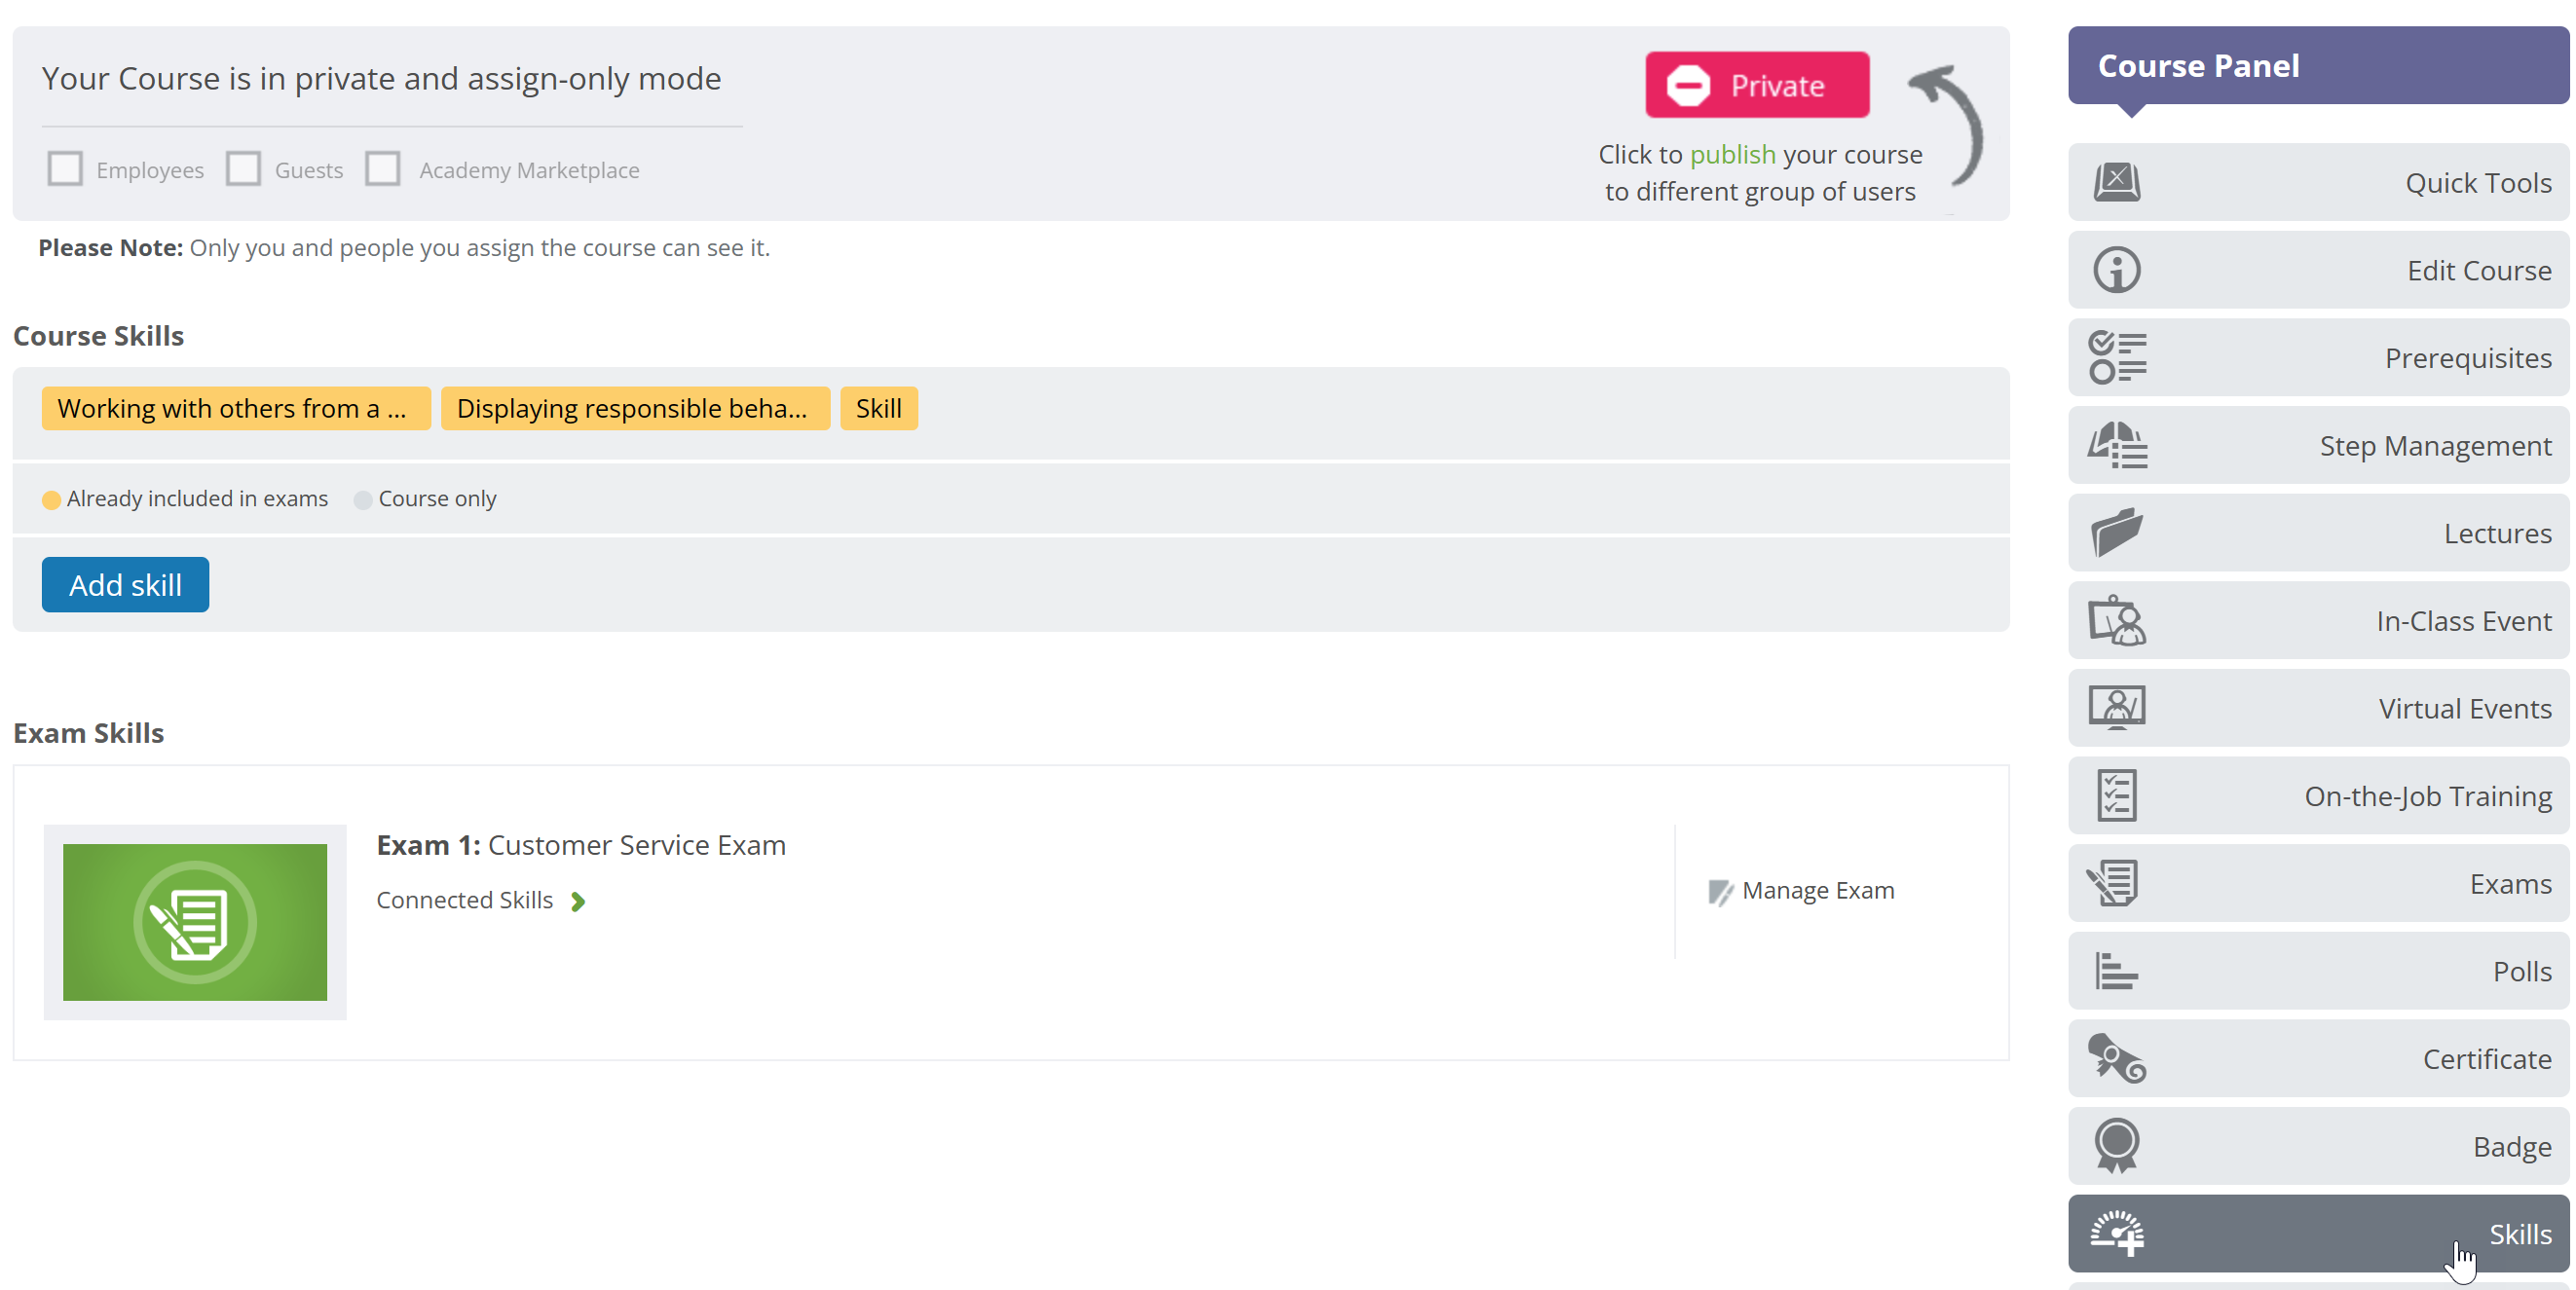Open Certificate menu item
Image resolution: width=2576 pixels, height=1290 pixels.
(x=2318, y=1058)
